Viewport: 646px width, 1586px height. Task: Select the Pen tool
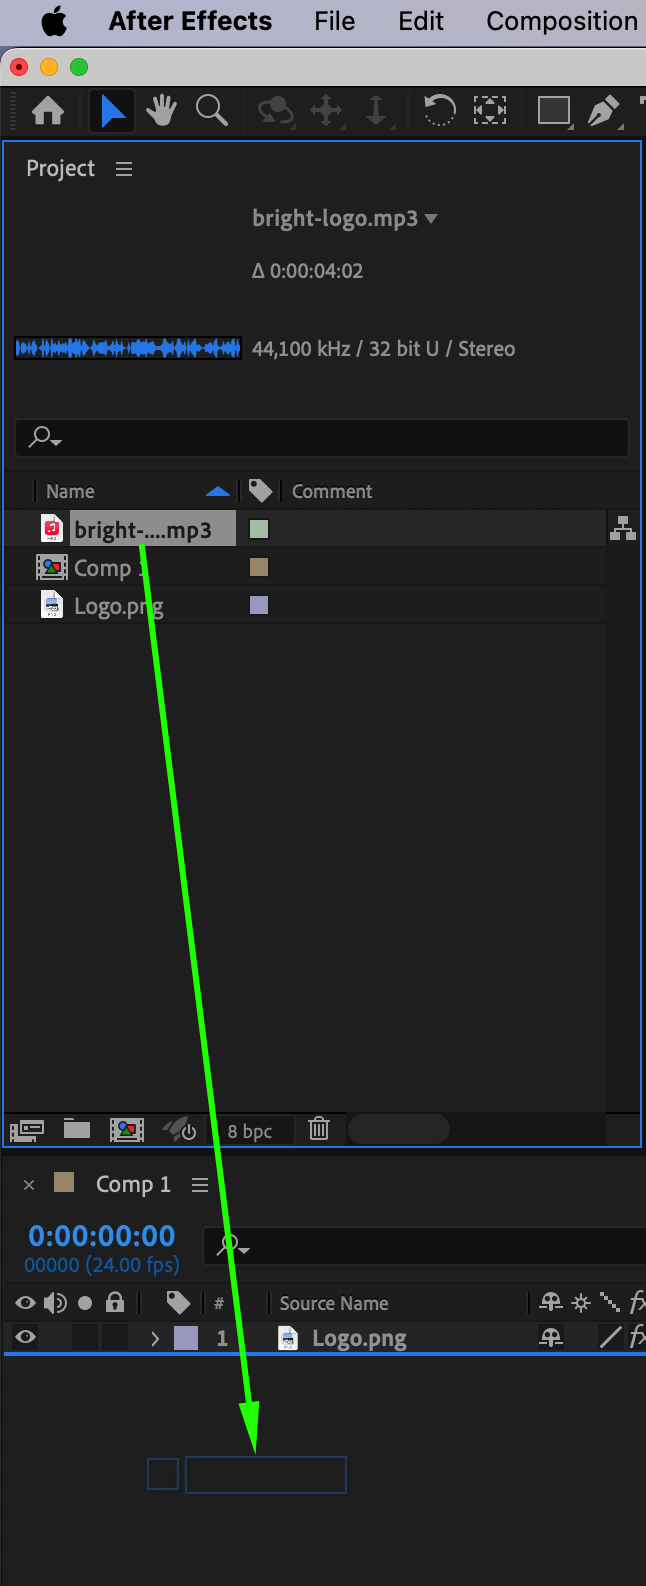pos(603,110)
